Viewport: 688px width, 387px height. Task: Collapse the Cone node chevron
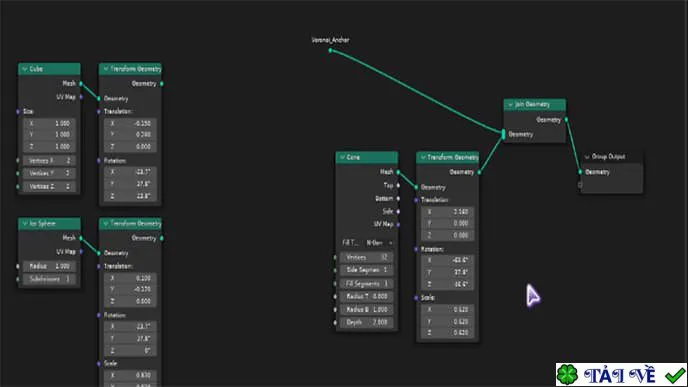tap(342, 157)
